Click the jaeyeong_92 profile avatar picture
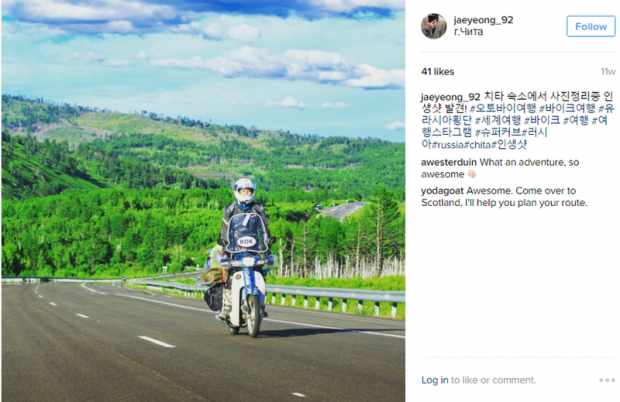Viewport: 620px width, 402px height. coord(434,26)
